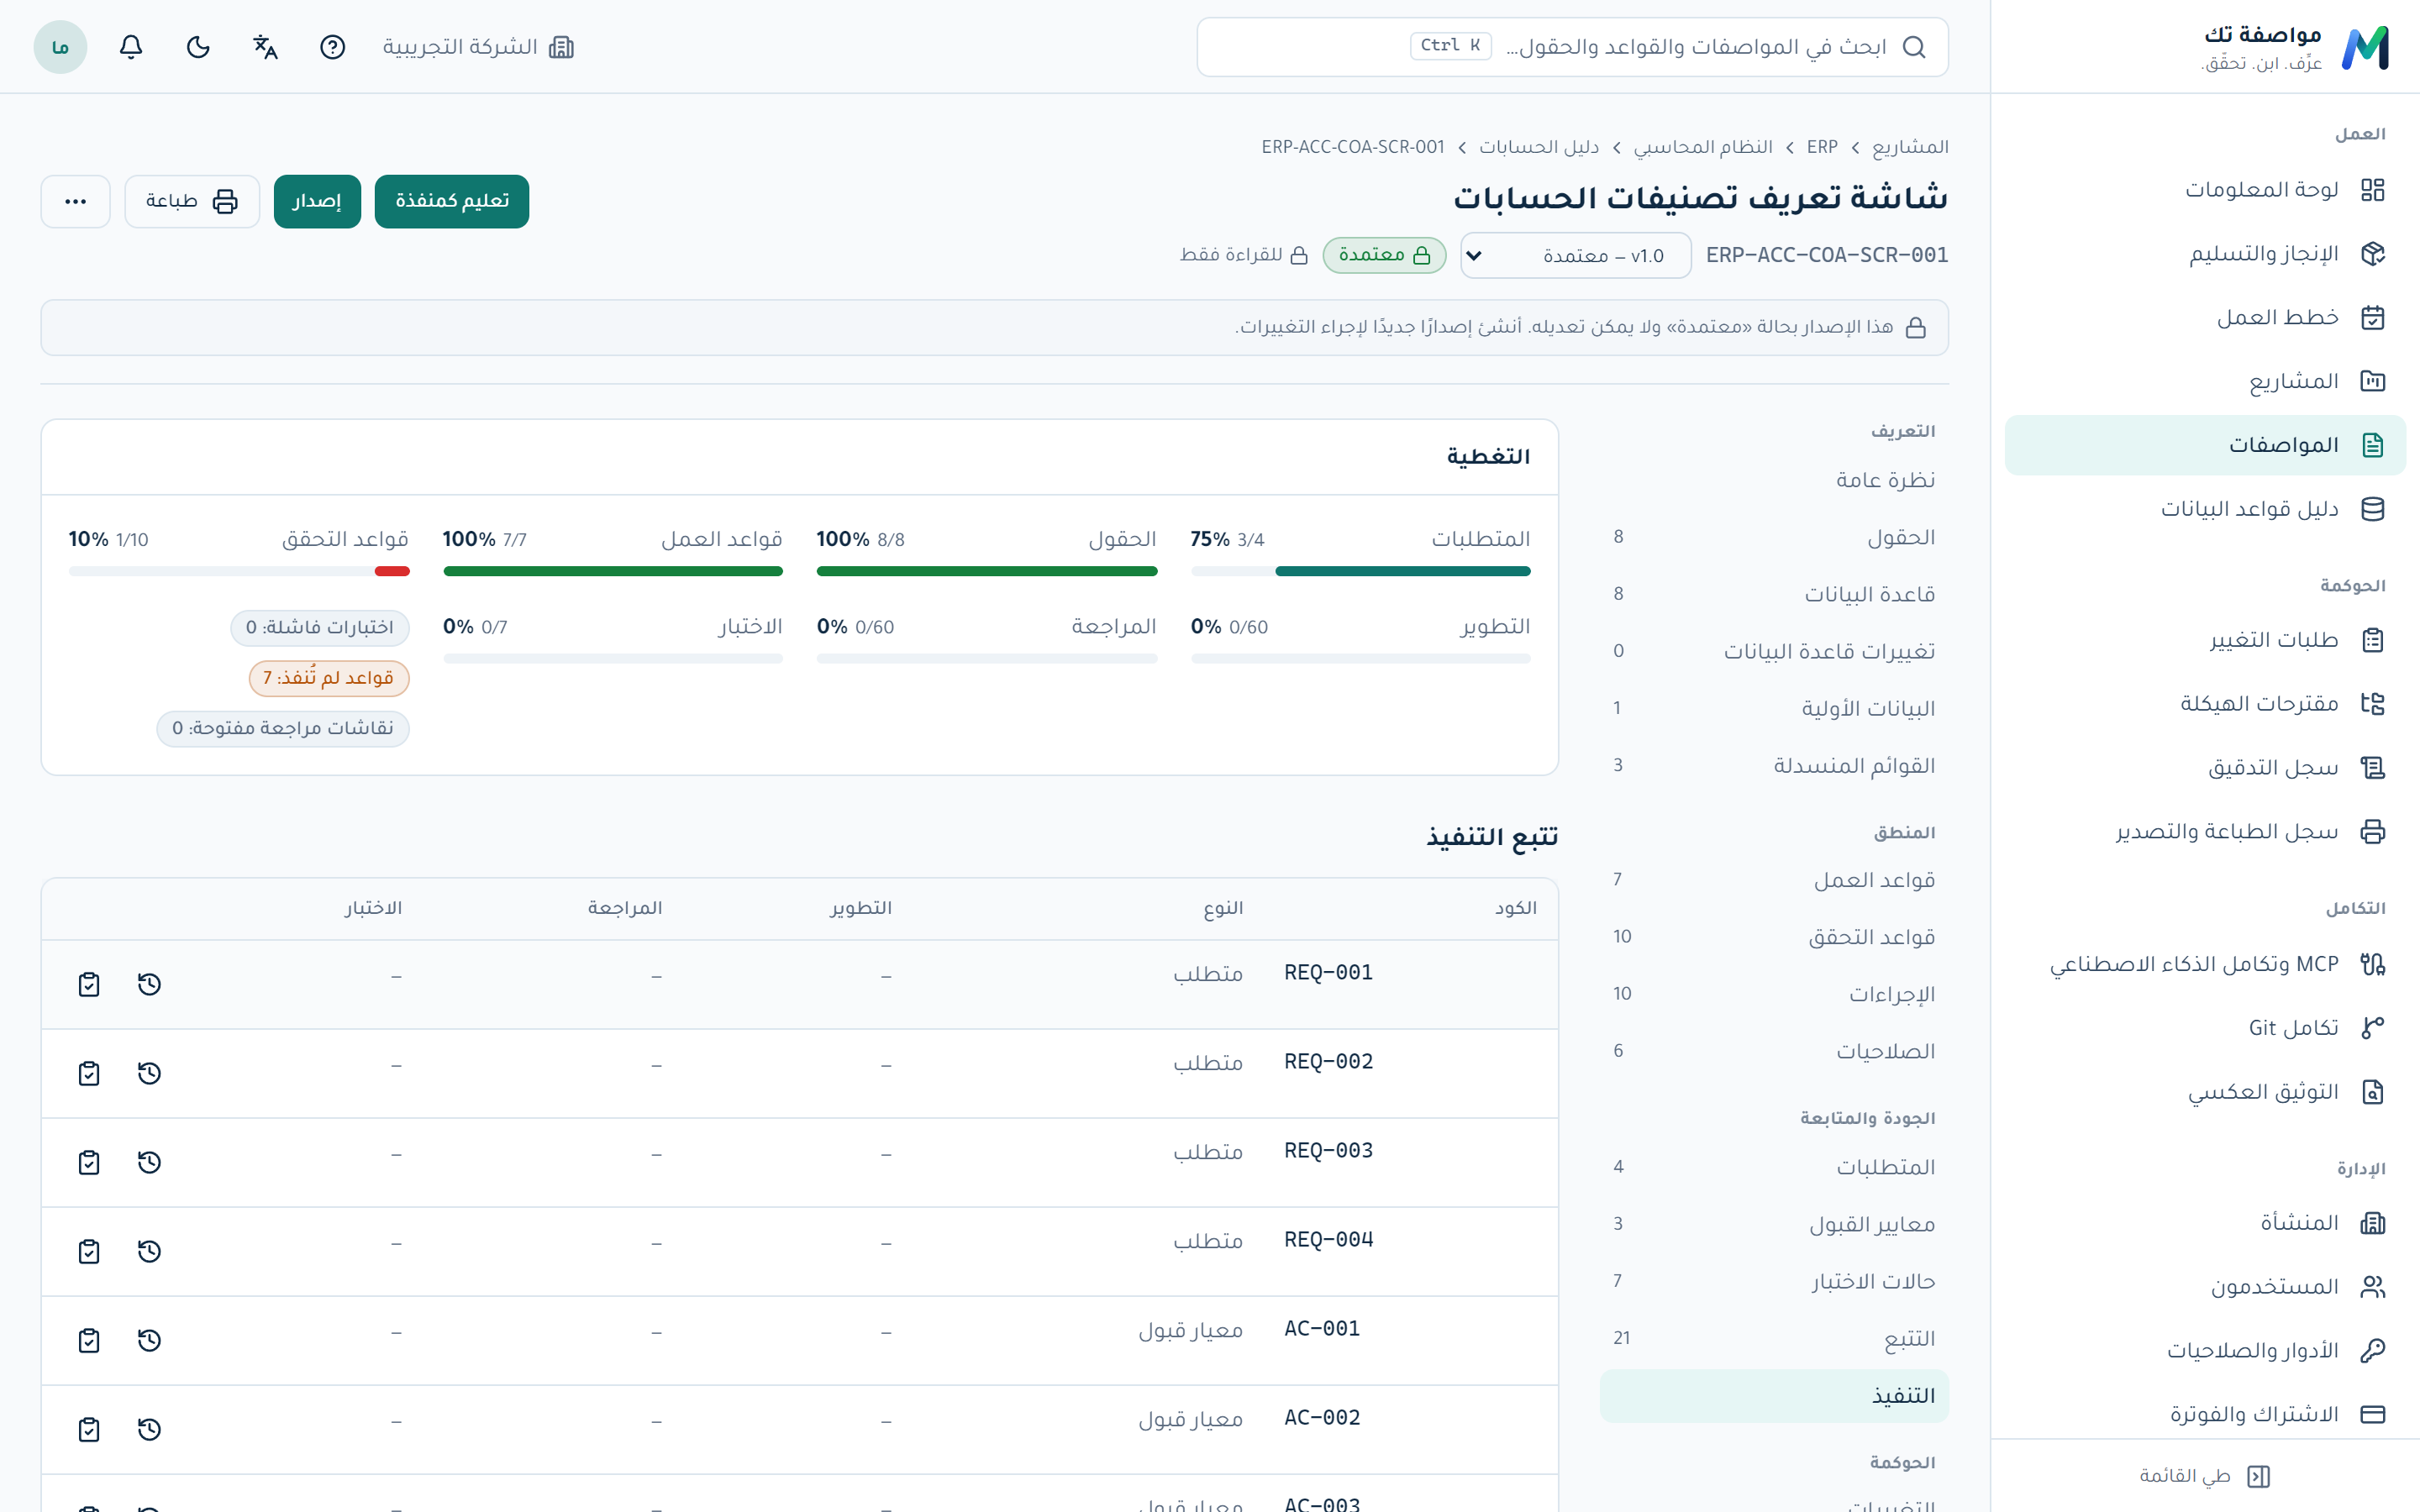Click the more options (…) button
The height and width of the screenshot is (1512, 2420).
[75, 201]
